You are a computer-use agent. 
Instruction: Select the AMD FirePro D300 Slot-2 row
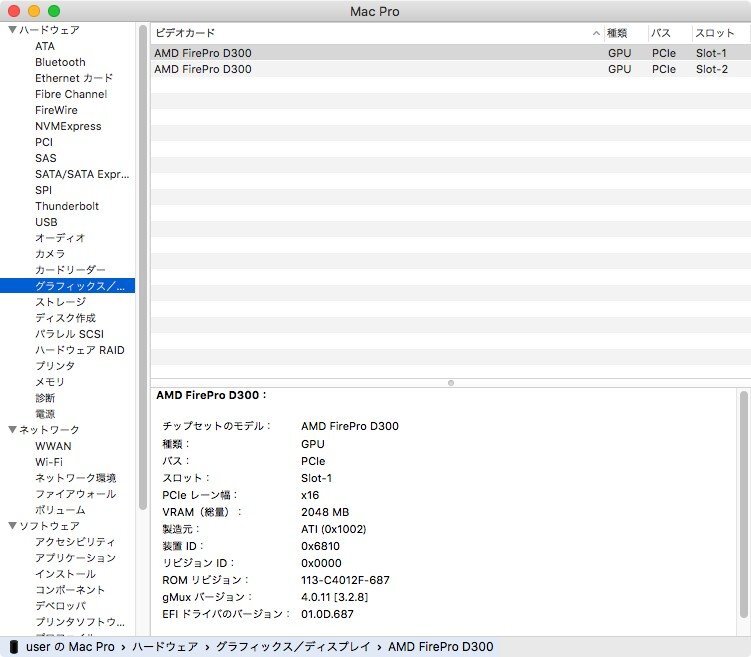450,69
